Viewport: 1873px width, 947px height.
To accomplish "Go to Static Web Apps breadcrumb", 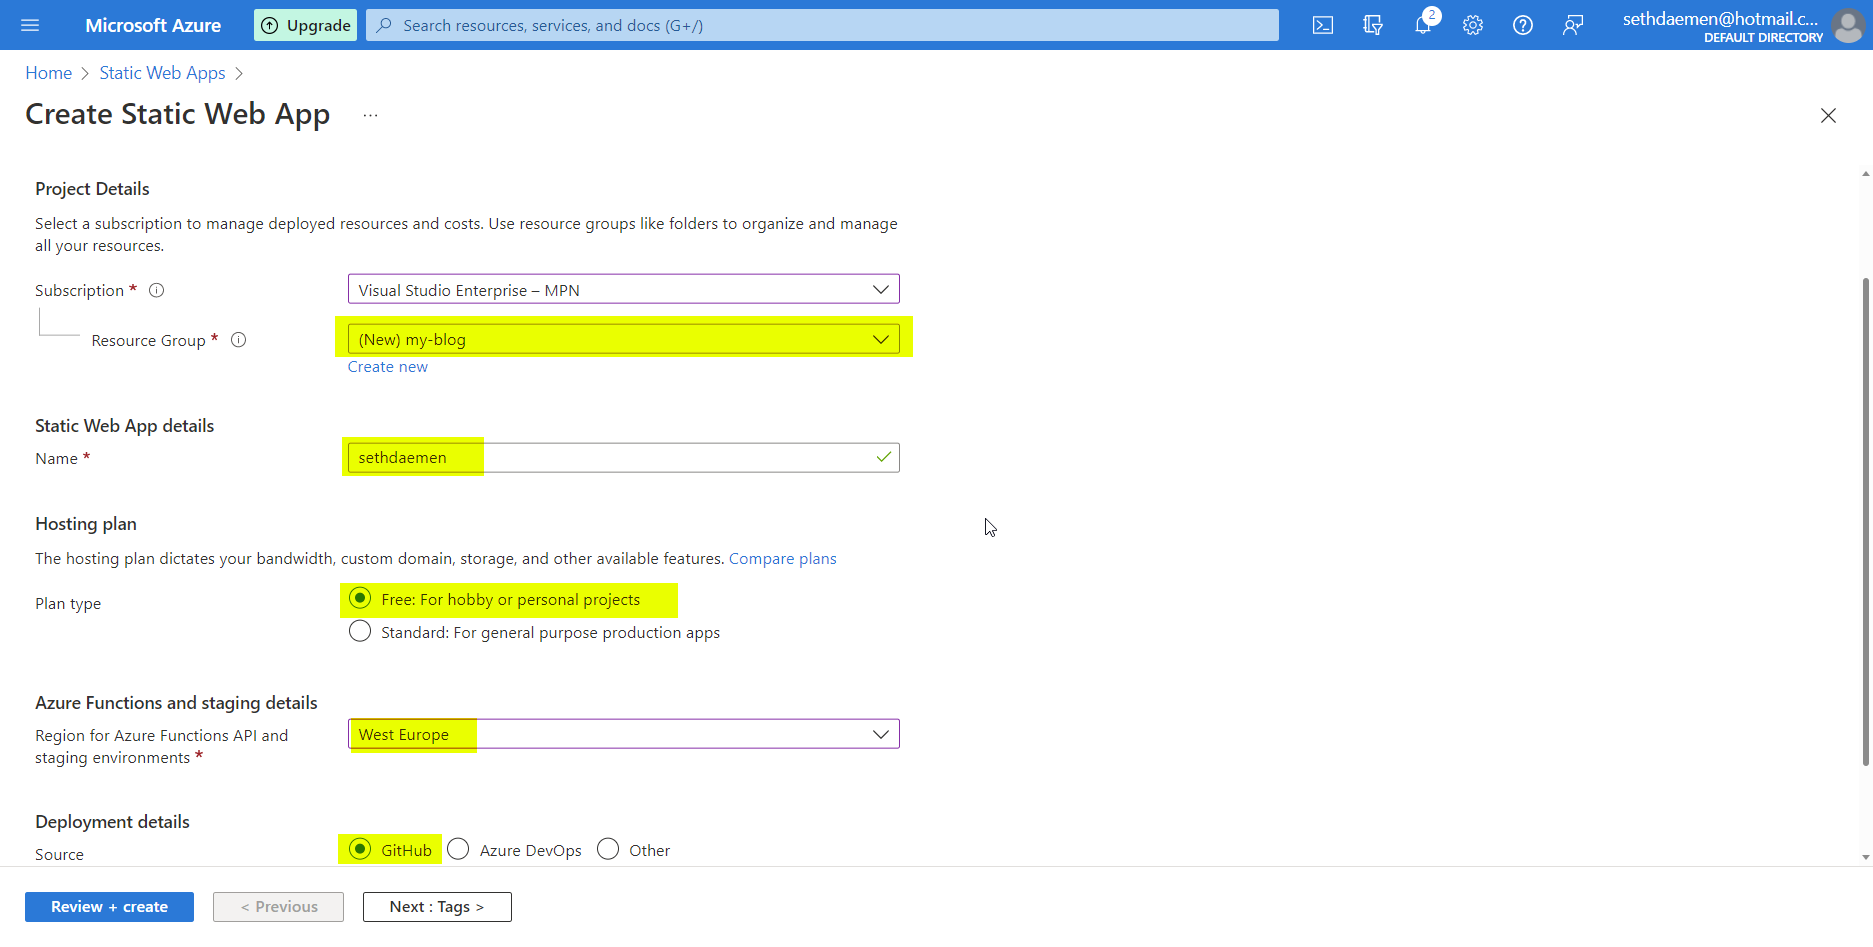I will (x=162, y=73).
